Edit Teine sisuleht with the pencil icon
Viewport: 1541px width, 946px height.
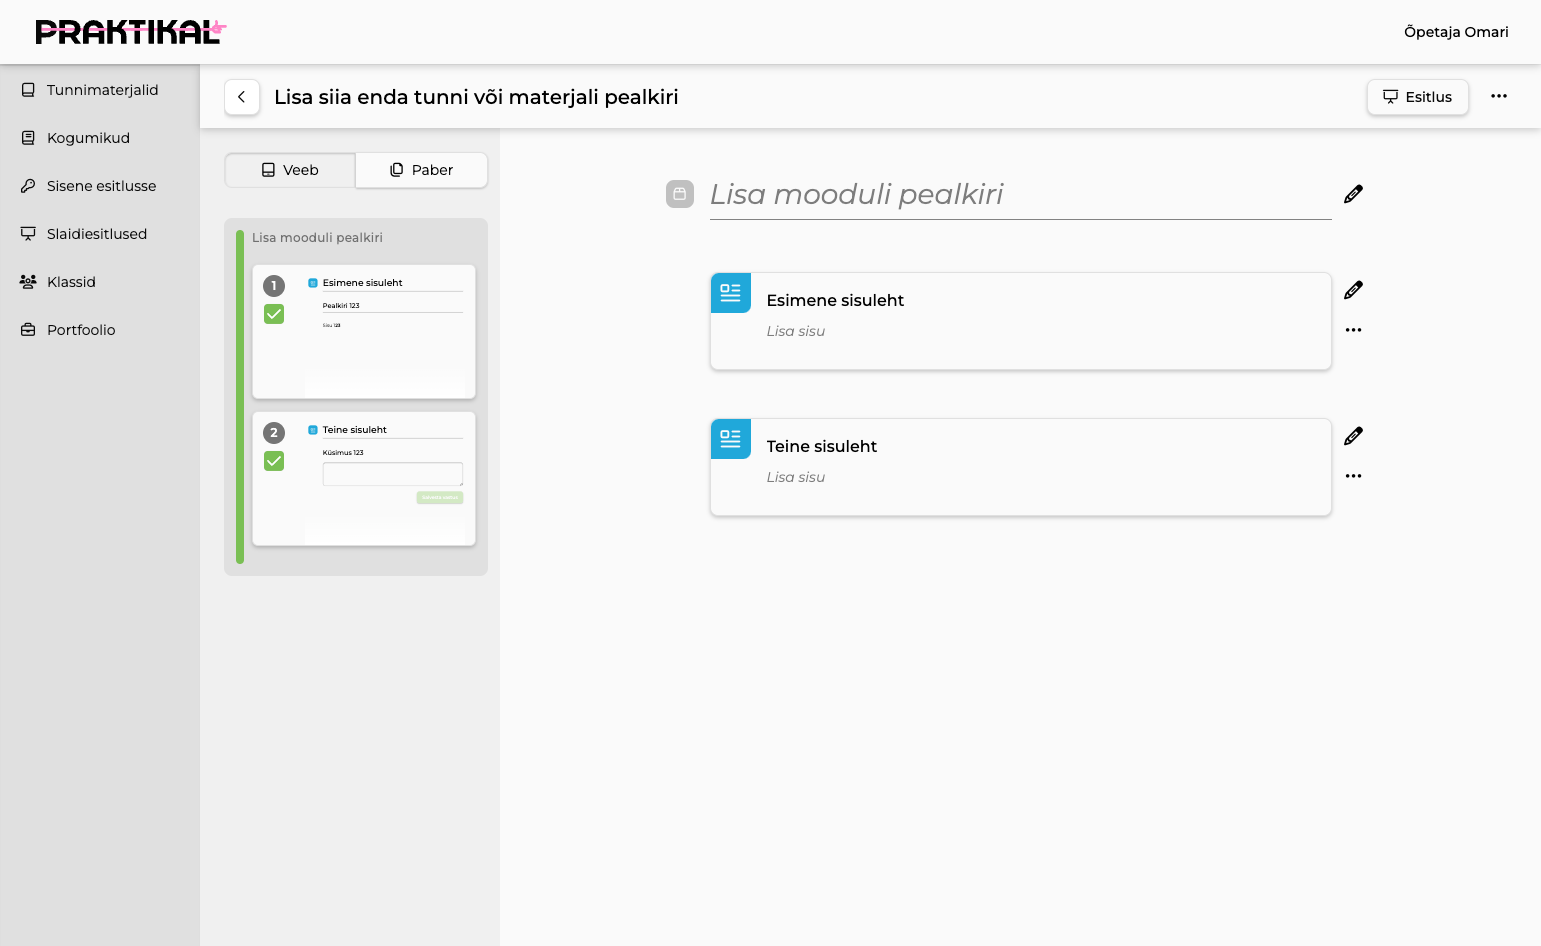1353,436
